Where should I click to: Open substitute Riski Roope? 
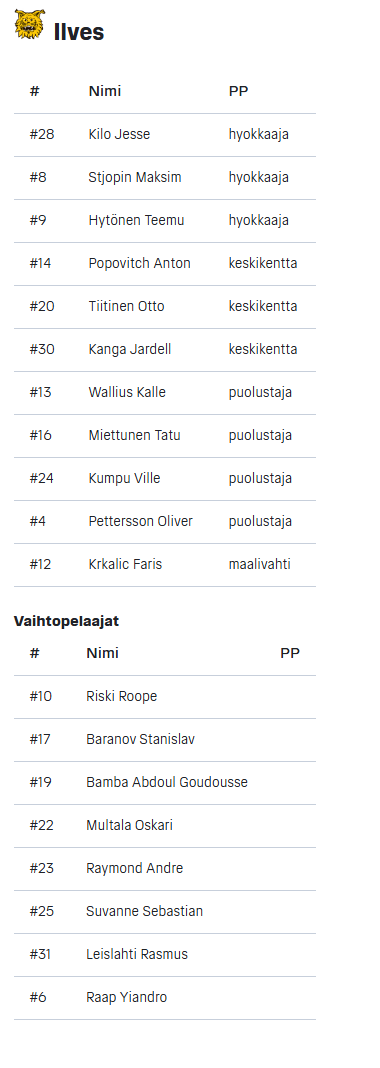pos(165,697)
